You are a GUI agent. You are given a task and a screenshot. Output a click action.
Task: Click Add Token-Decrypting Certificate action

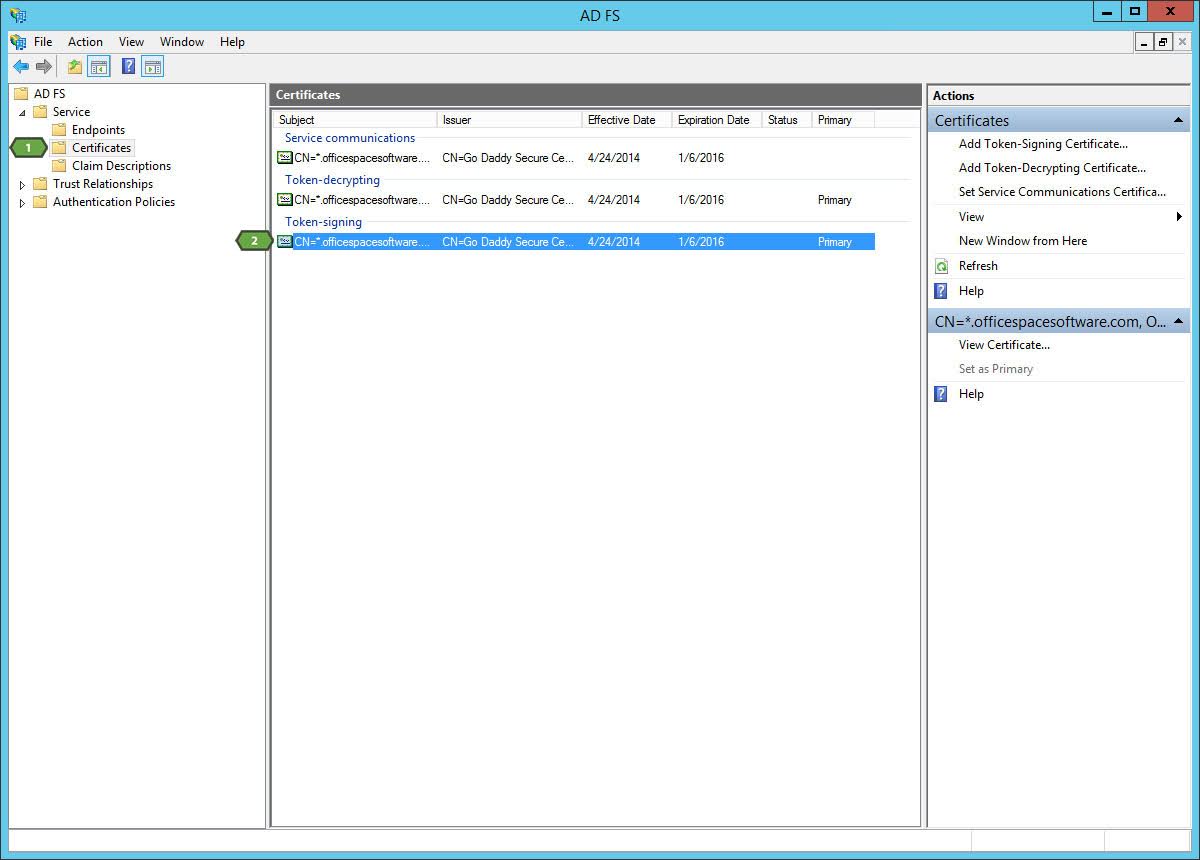[x=1052, y=168]
